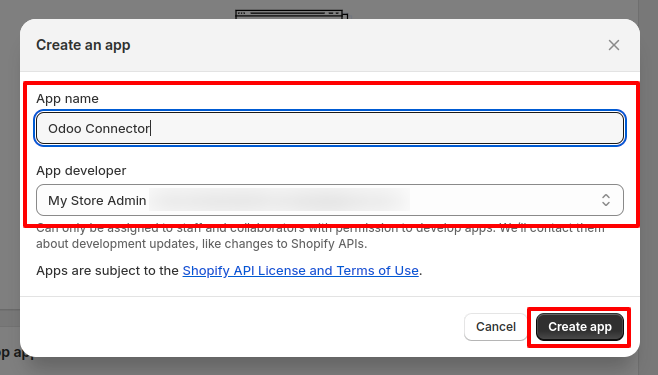Click empty footer area beside Cancel

[241, 327]
